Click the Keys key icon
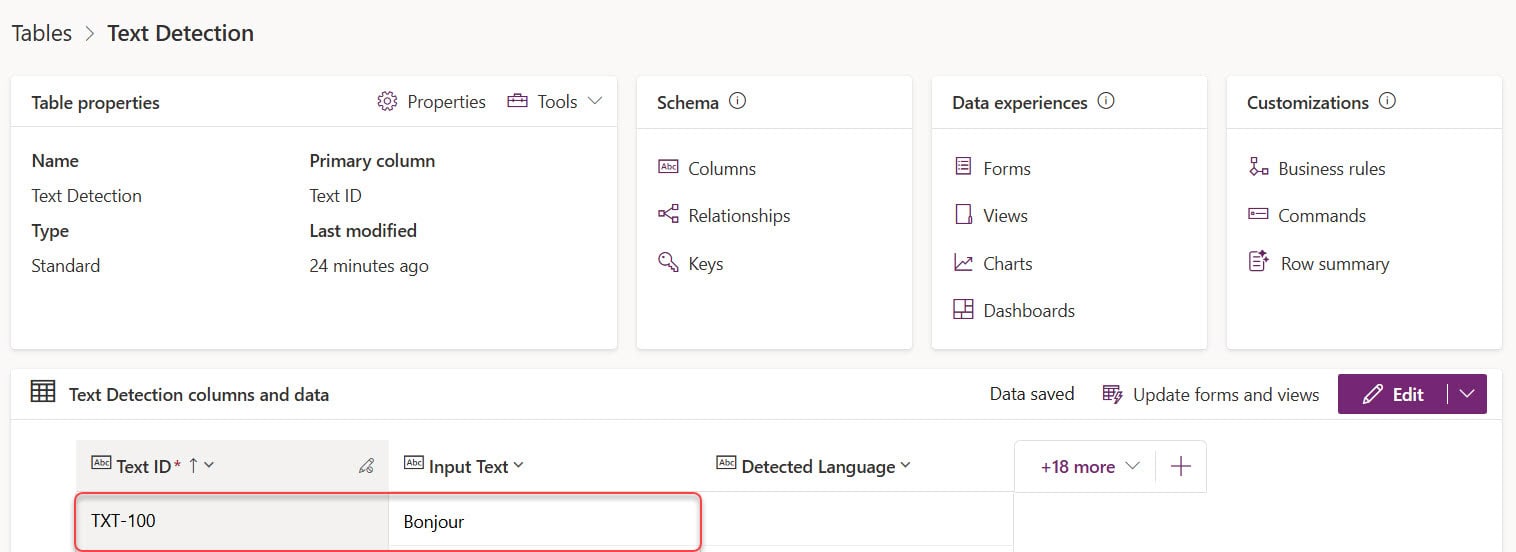Image resolution: width=1516 pixels, height=552 pixels. tap(668, 262)
